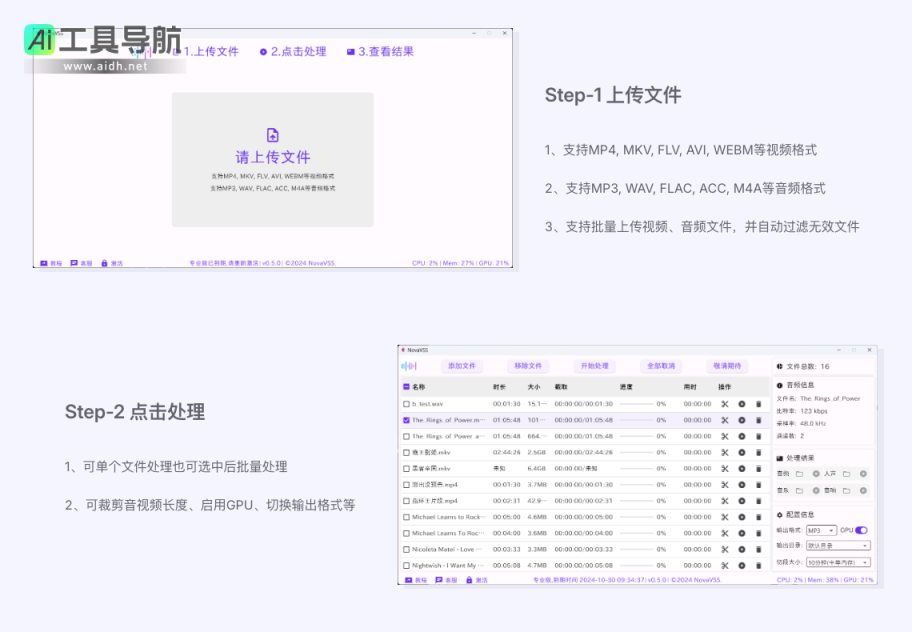Viewport: 912px width, 632px height.
Task: Check the box for b_test.wav
Action: (x=406, y=404)
